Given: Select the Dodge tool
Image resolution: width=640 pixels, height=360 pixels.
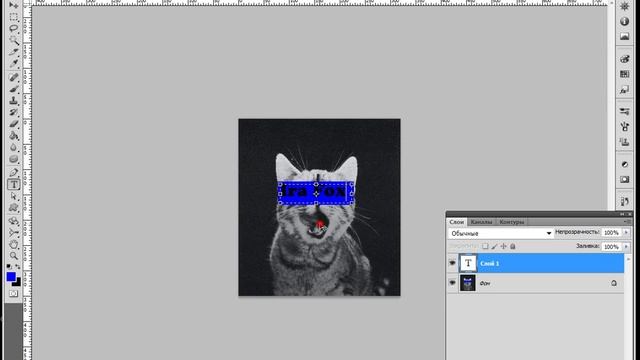Looking at the screenshot, I should (x=13, y=159).
